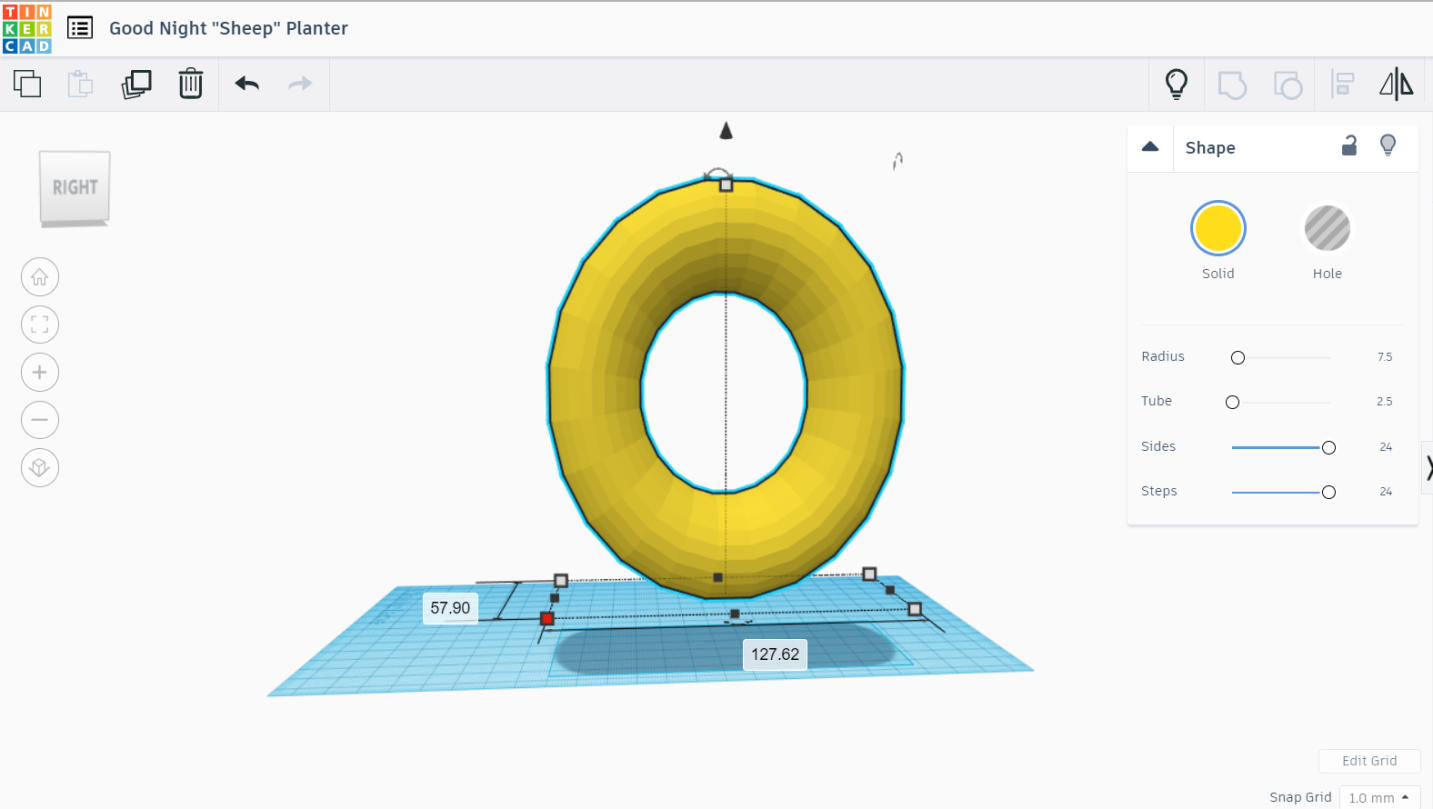Screen dimensions: 1433x809
Task: Click the Ungroup shapes icon
Action: click(x=1288, y=84)
